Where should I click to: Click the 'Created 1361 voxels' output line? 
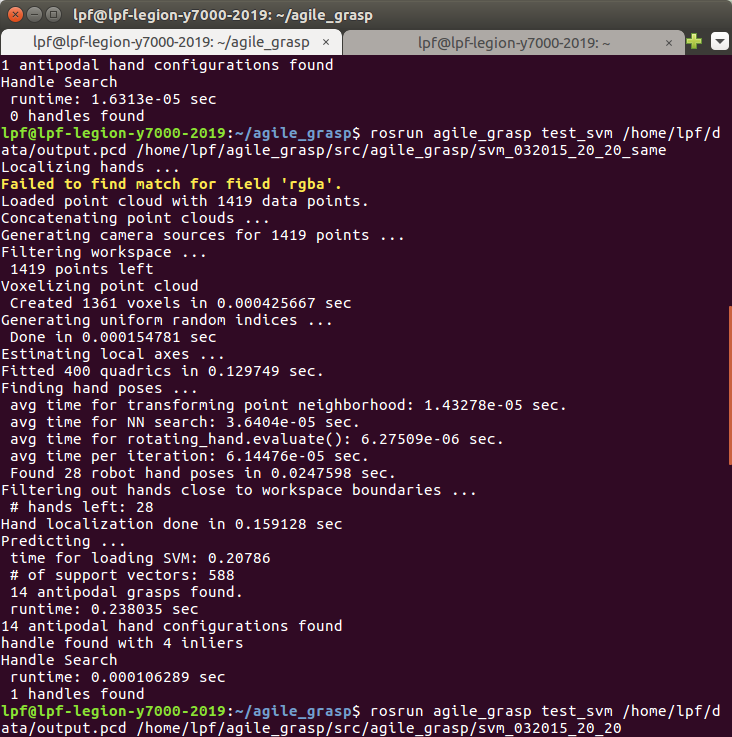click(181, 303)
